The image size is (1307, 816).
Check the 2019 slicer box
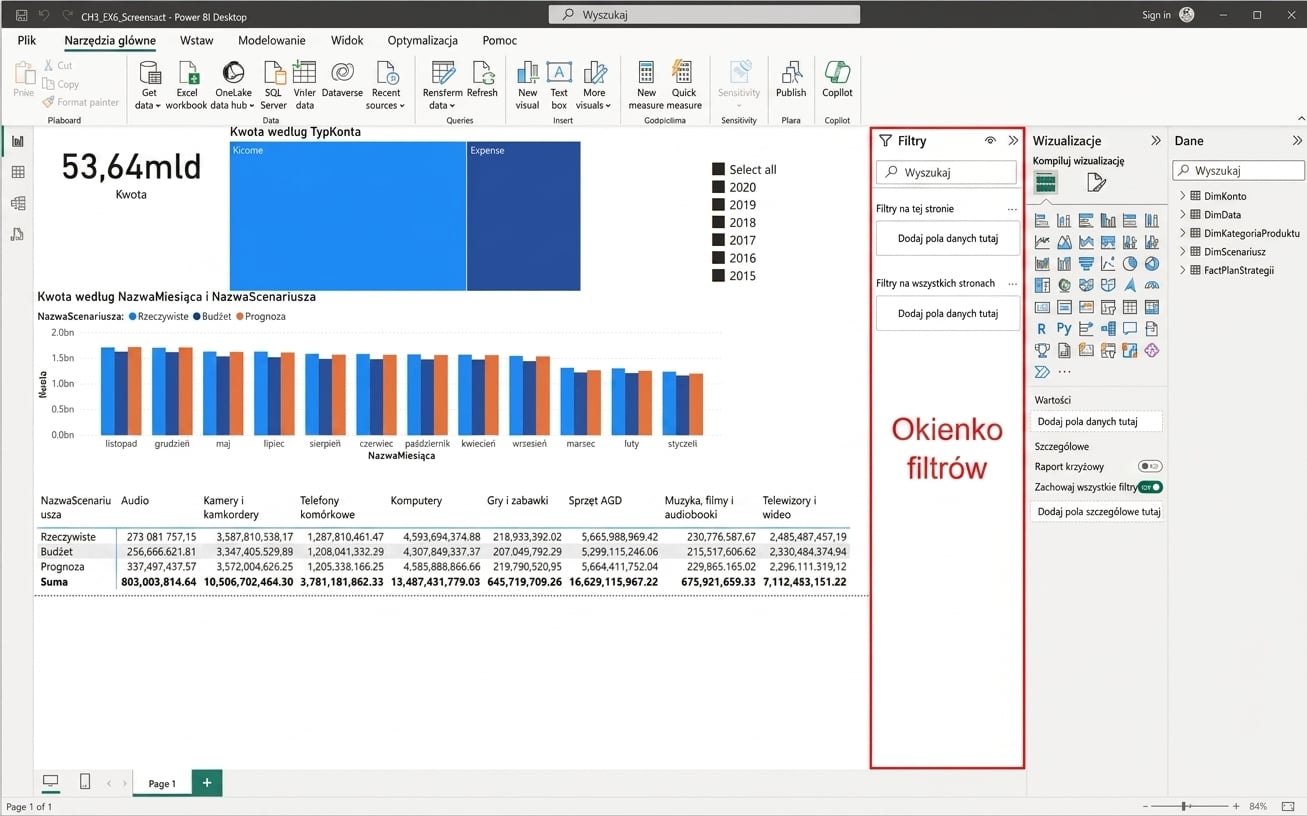[x=718, y=205]
